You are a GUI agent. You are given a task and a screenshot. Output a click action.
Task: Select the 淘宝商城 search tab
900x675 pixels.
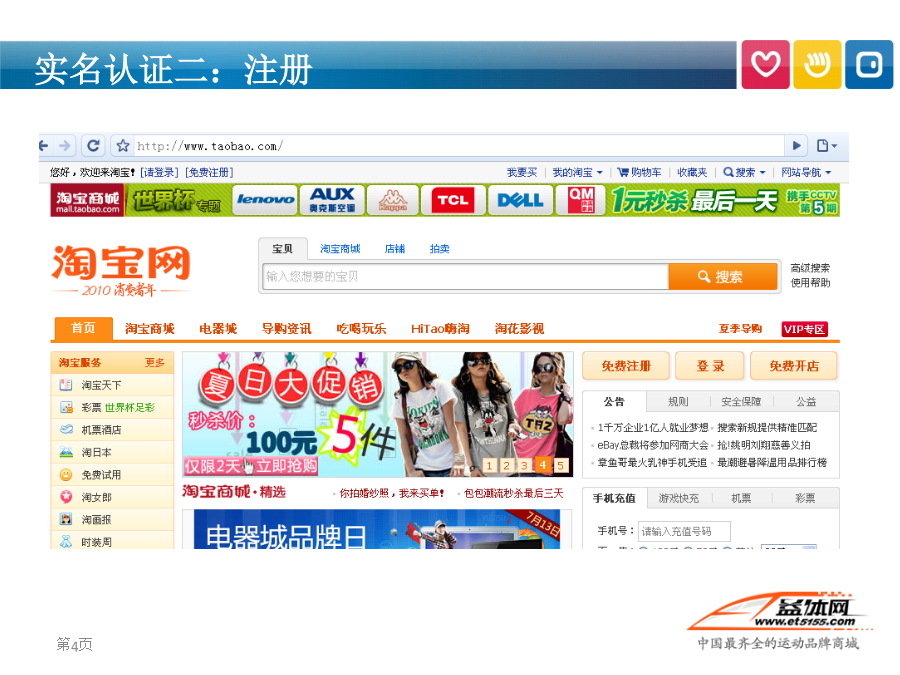[x=340, y=249]
